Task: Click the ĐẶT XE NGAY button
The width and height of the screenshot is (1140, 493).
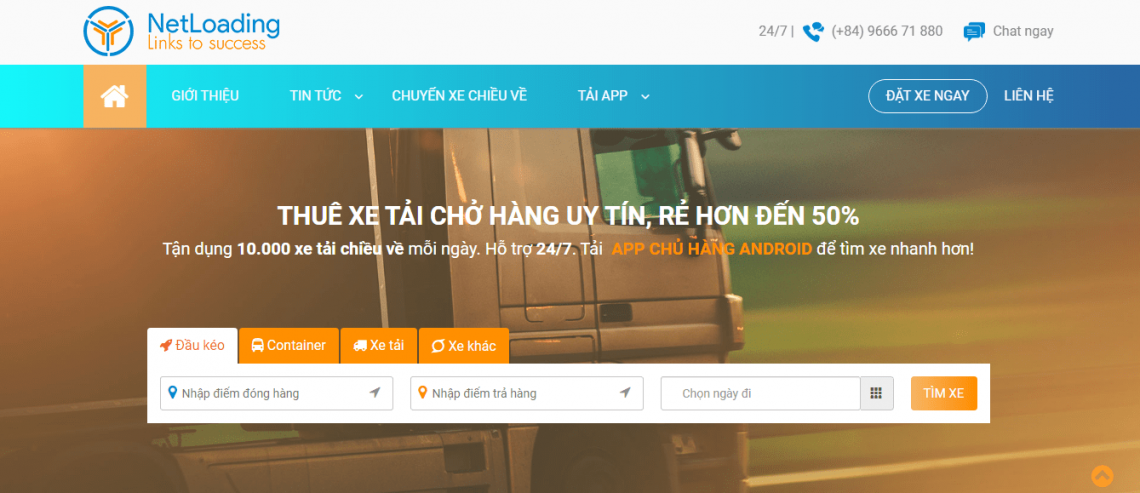Action: [928, 96]
